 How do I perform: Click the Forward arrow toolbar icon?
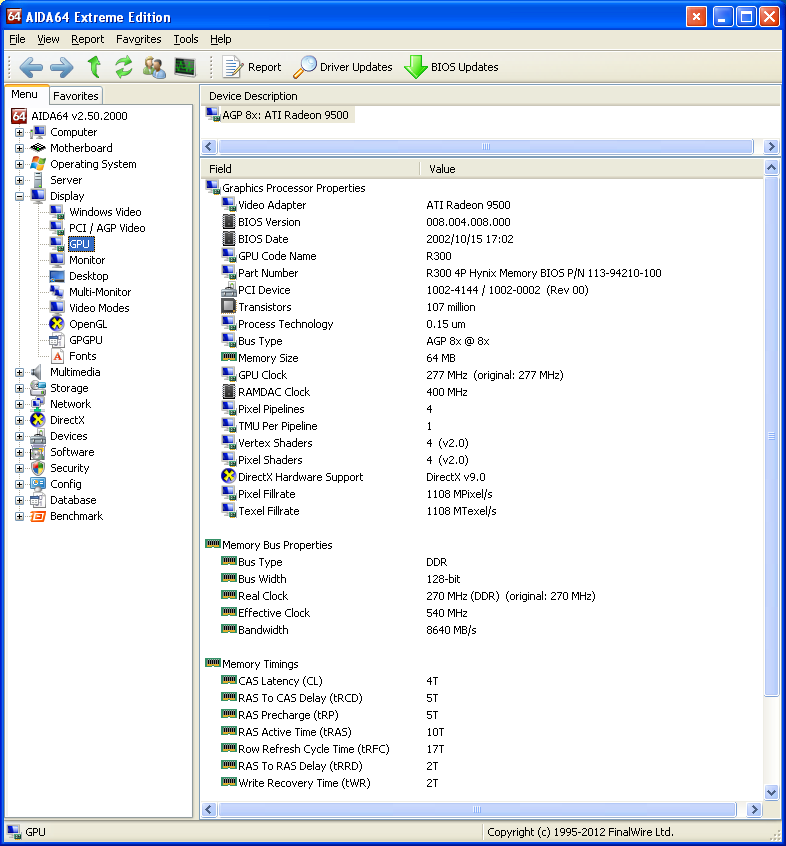tap(61, 67)
